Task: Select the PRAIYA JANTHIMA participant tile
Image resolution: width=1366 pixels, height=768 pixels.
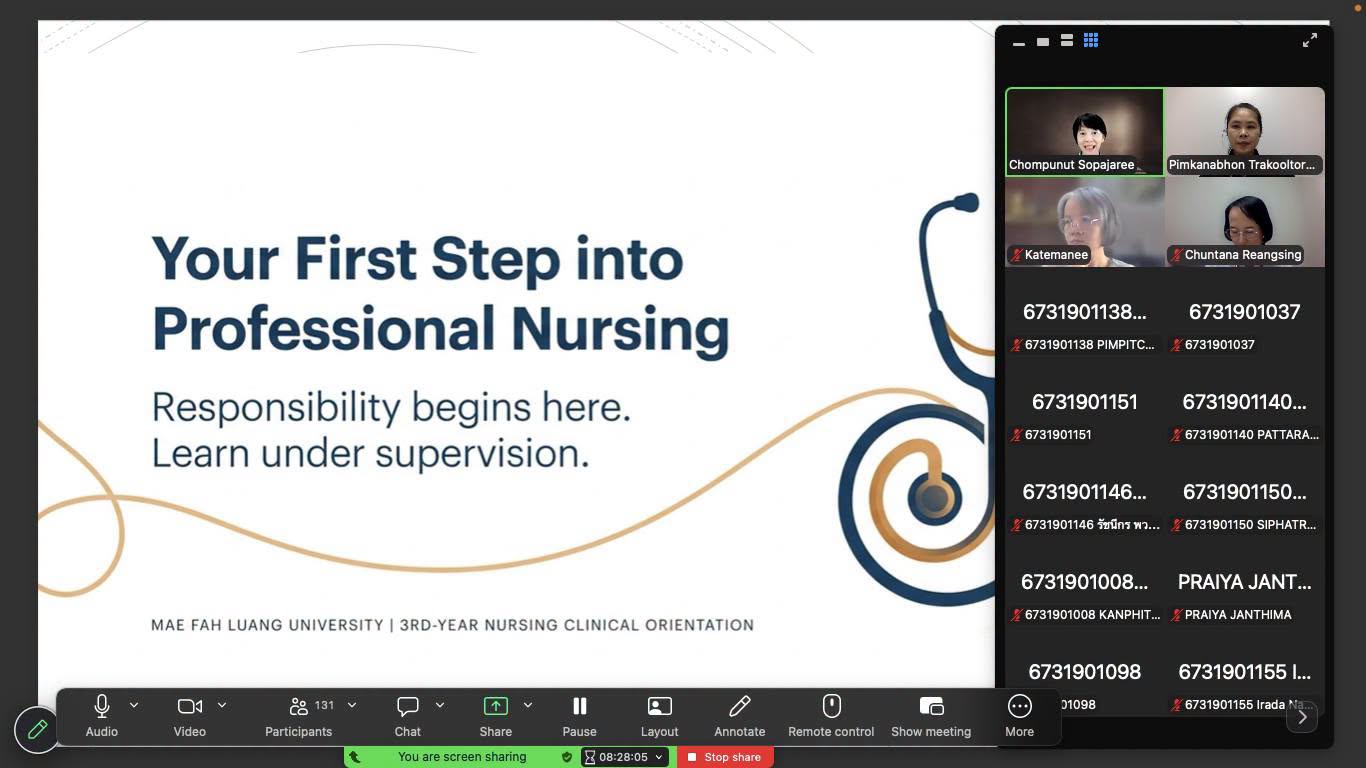Action: click(1245, 582)
